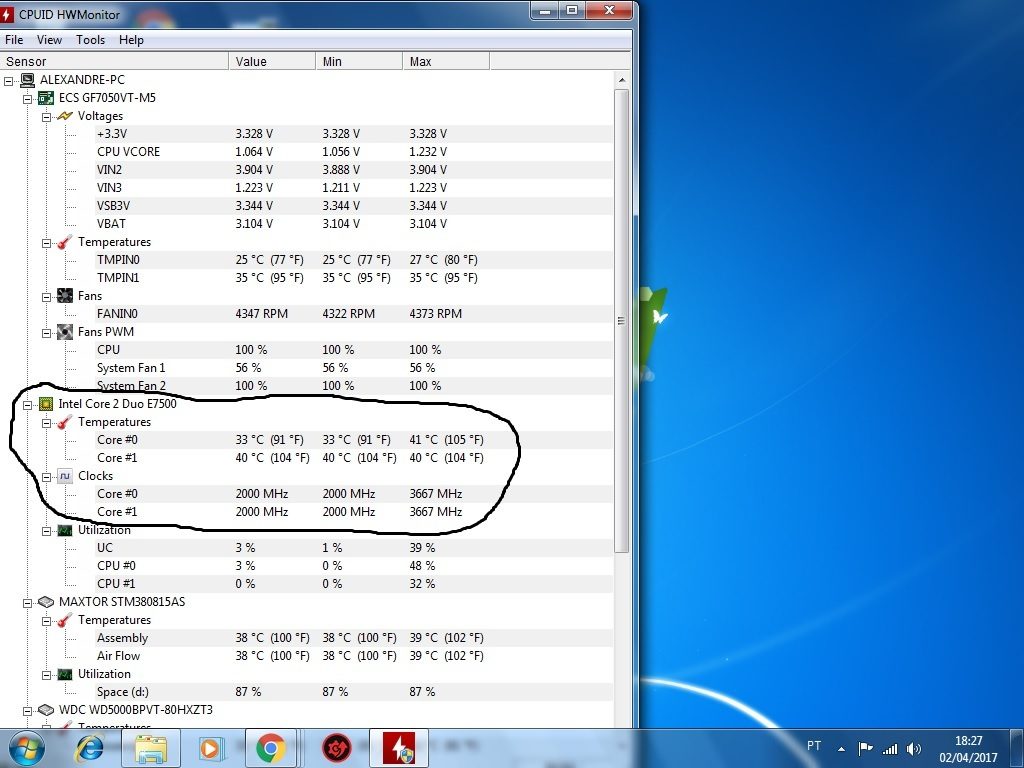The height and width of the screenshot is (768, 1024).
Task: Click the Clocks waveform icon
Action: [x=65, y=476]
